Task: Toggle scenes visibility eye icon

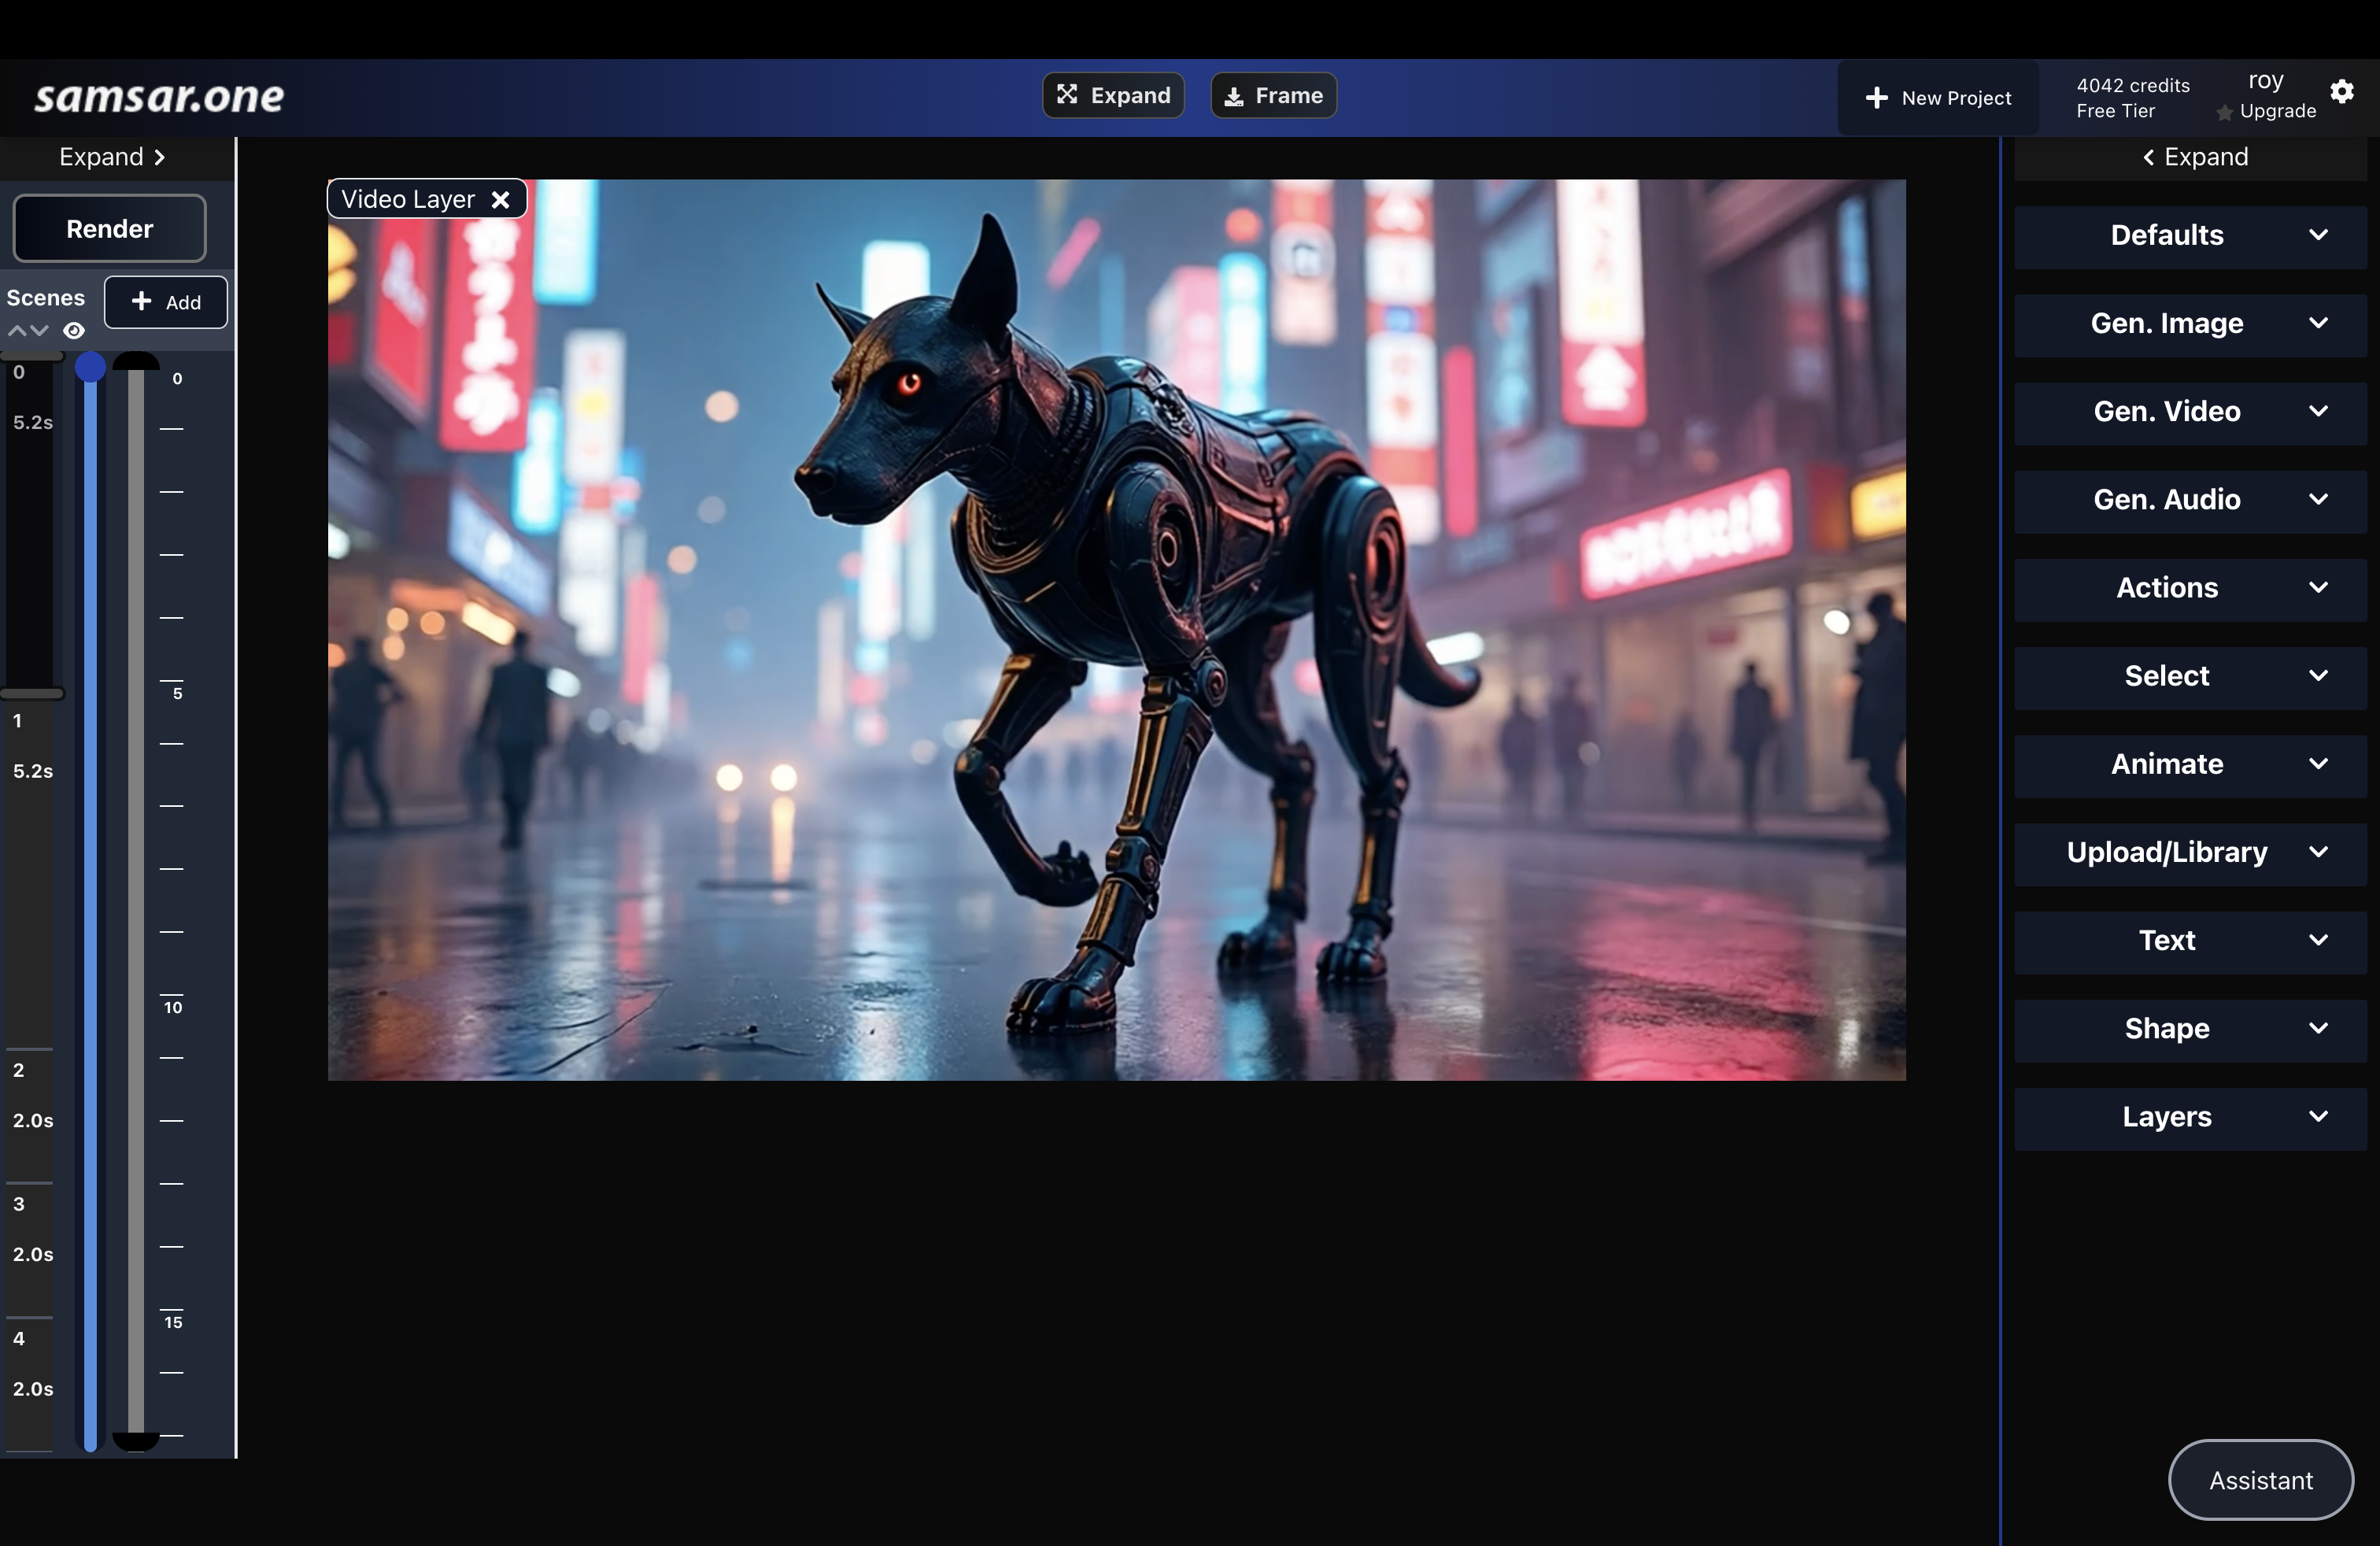Action: (x=74, y=331)
